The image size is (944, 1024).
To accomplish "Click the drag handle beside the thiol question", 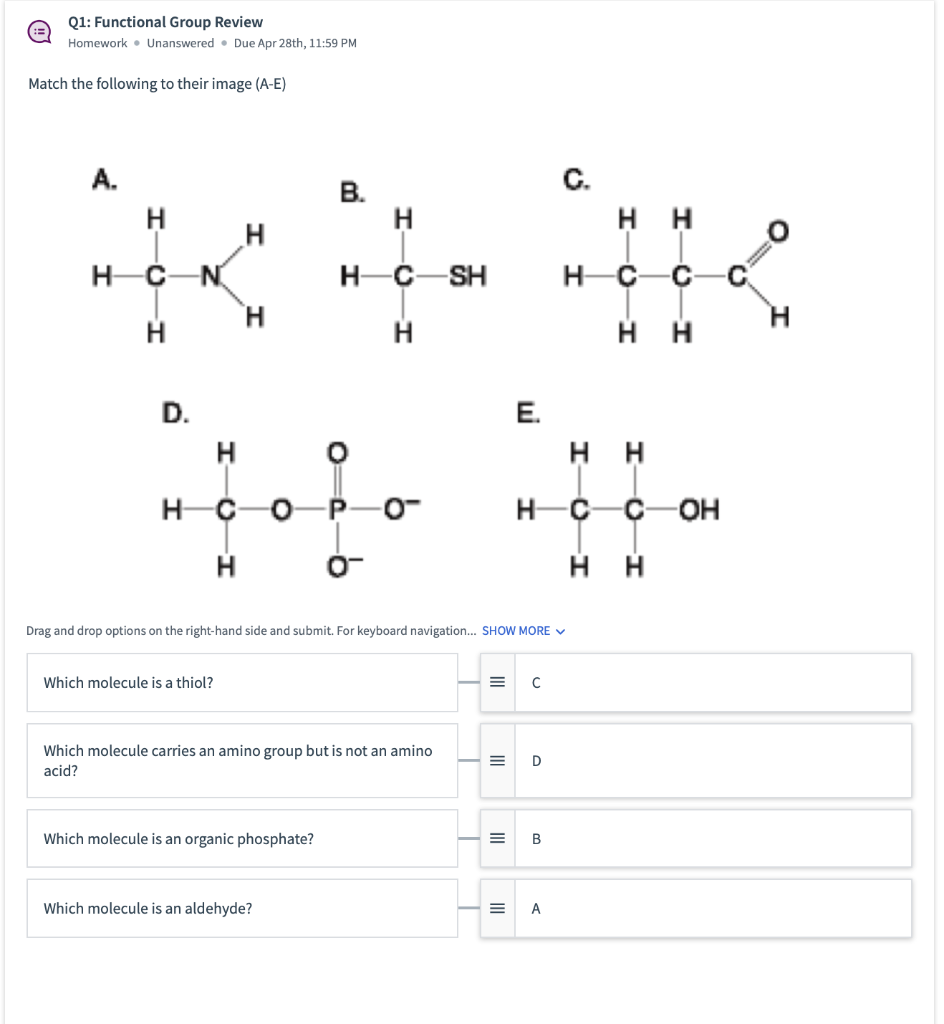I will [x=495, y=682].
